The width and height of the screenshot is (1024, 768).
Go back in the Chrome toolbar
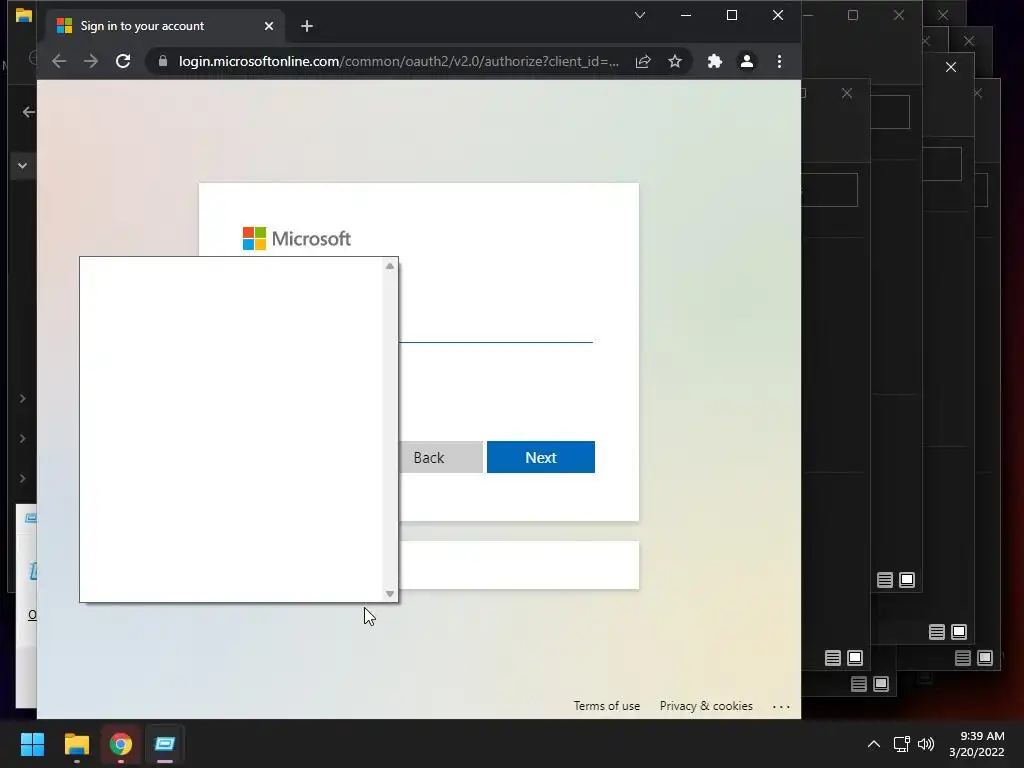coord(59,61)
